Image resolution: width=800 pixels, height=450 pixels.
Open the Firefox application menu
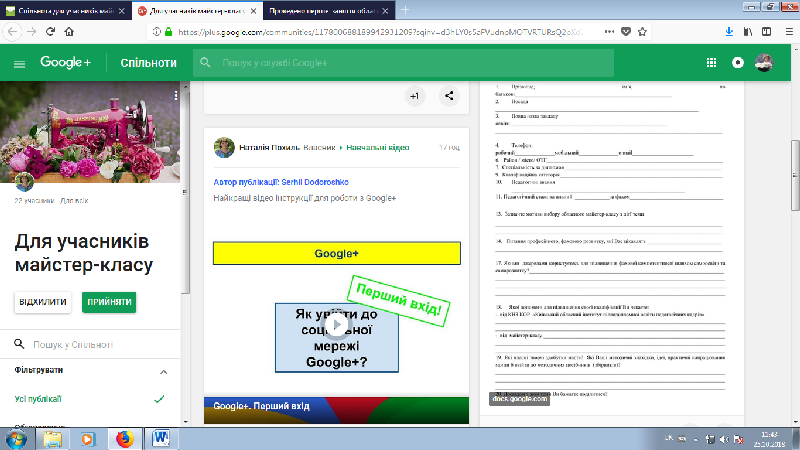pos(789,32)
